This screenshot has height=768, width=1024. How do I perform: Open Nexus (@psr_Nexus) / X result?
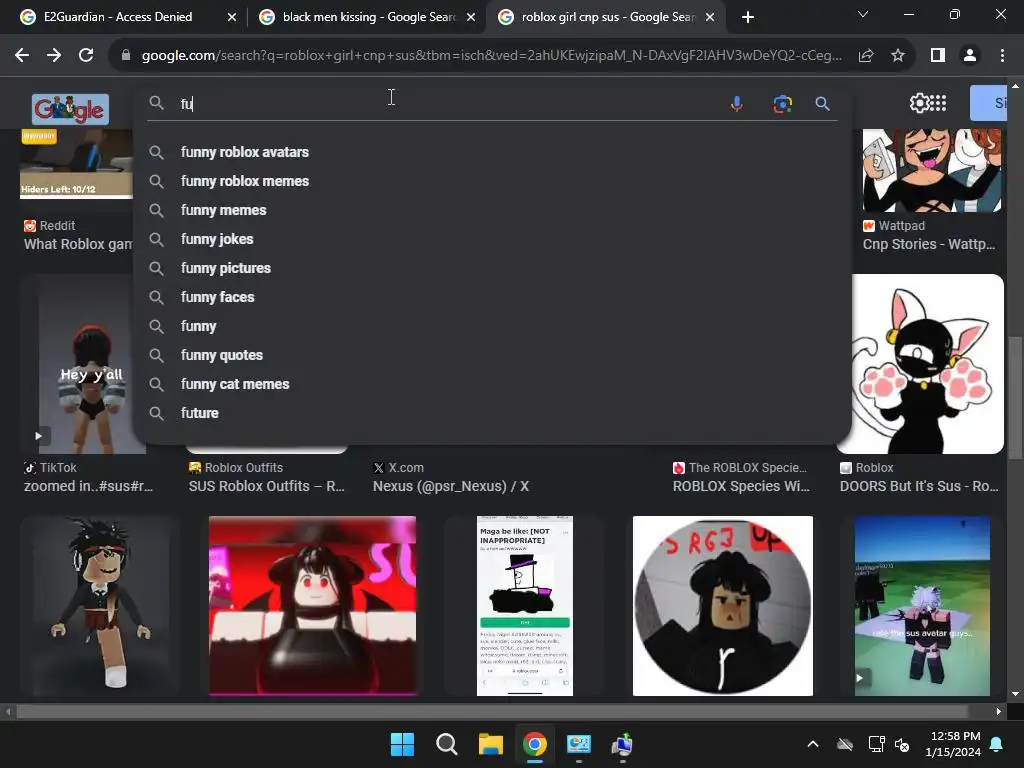(x=451, y=487)
